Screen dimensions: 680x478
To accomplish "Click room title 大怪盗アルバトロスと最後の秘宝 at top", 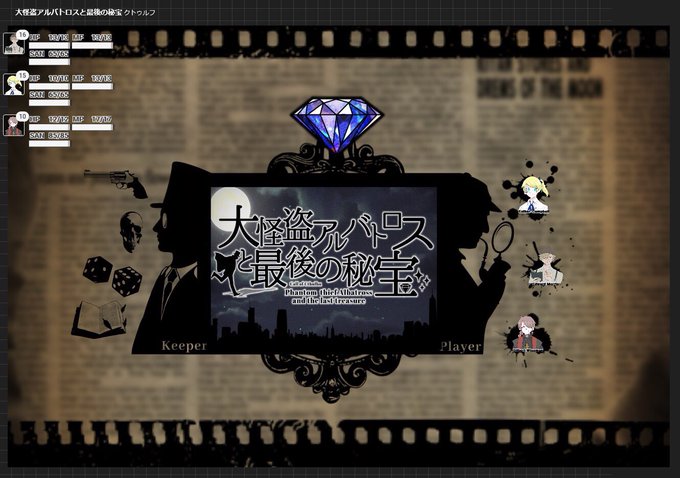I will pos(69,12).
